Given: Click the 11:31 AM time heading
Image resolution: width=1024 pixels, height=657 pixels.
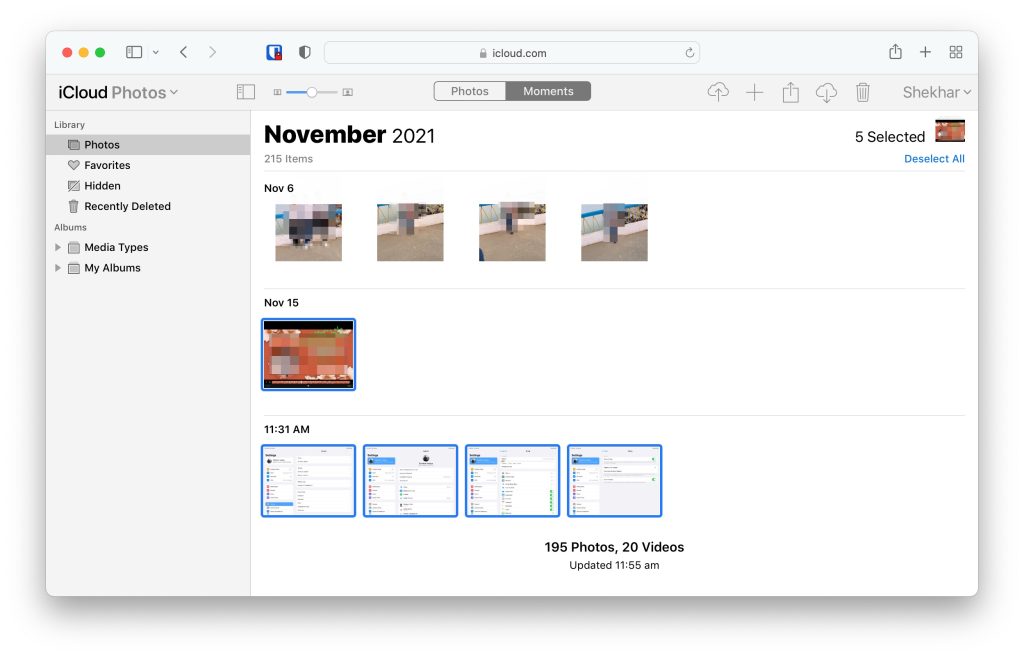Looking at the screenshot, I should coord(287,430).
